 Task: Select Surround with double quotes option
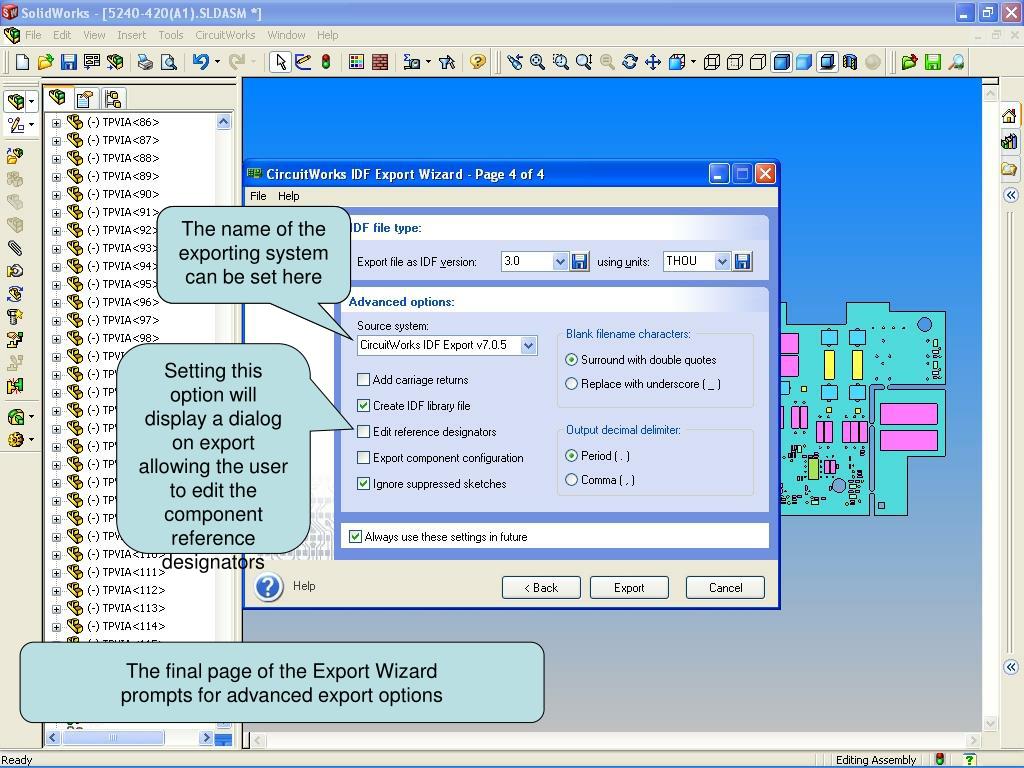pos(571,360)
